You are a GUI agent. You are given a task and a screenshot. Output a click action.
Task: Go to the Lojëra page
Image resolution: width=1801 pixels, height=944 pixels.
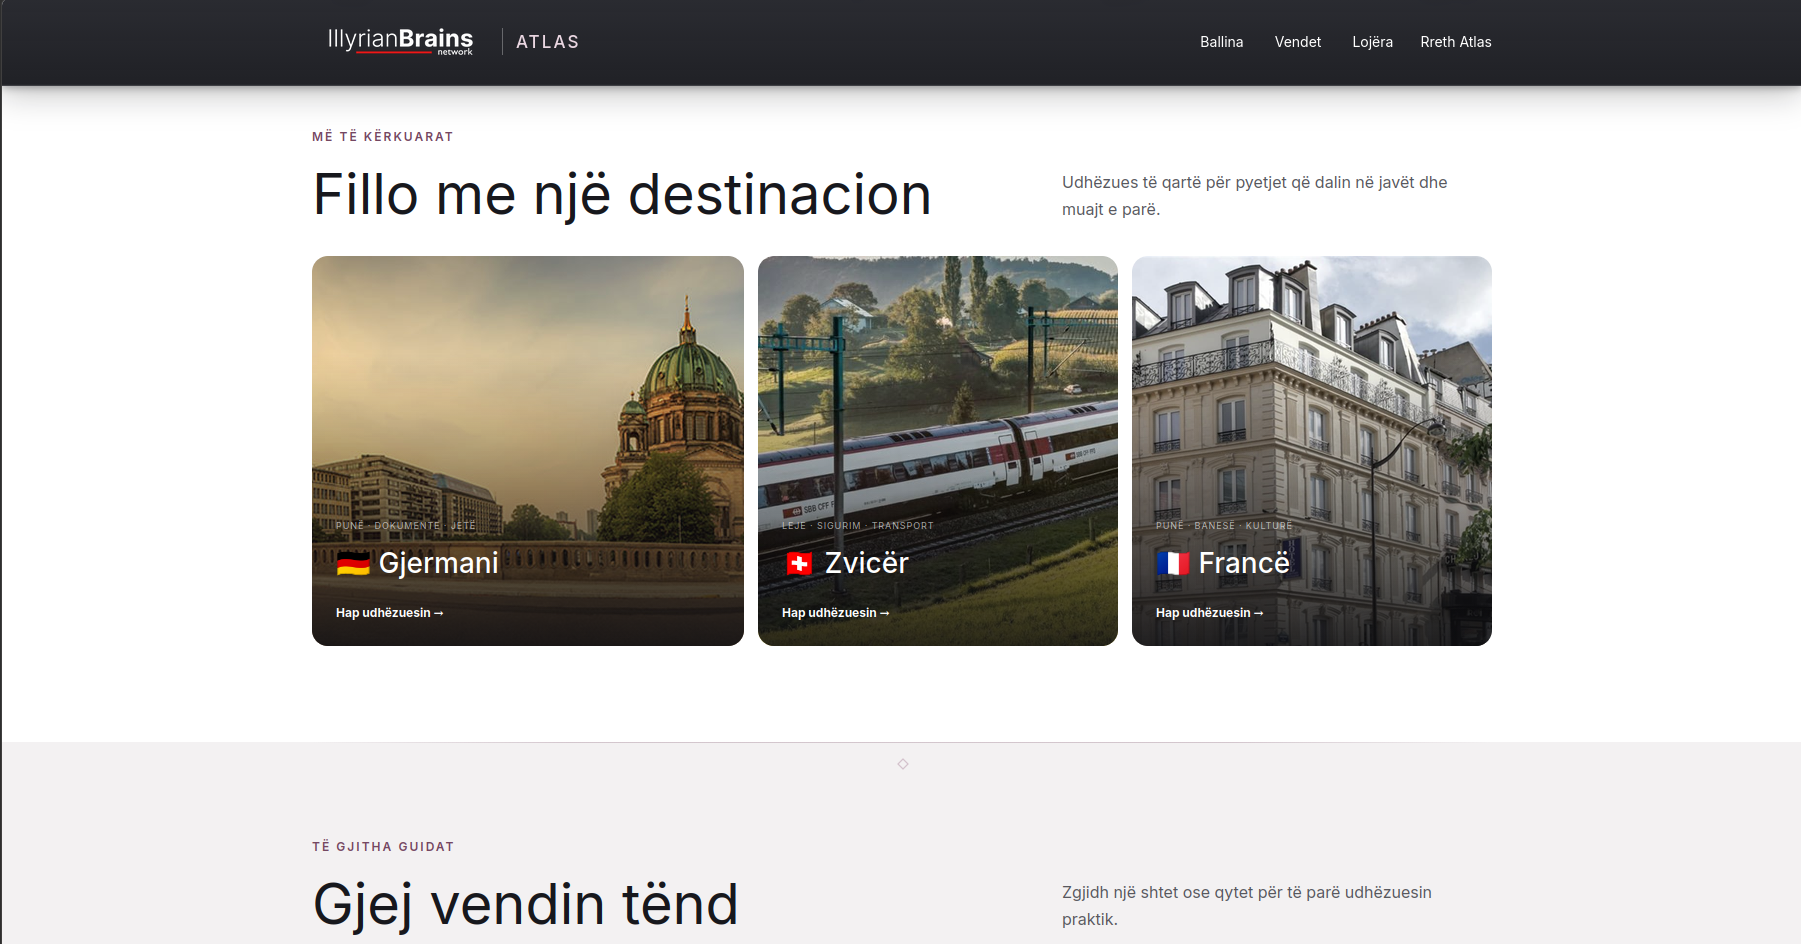tap(1372, 42)
